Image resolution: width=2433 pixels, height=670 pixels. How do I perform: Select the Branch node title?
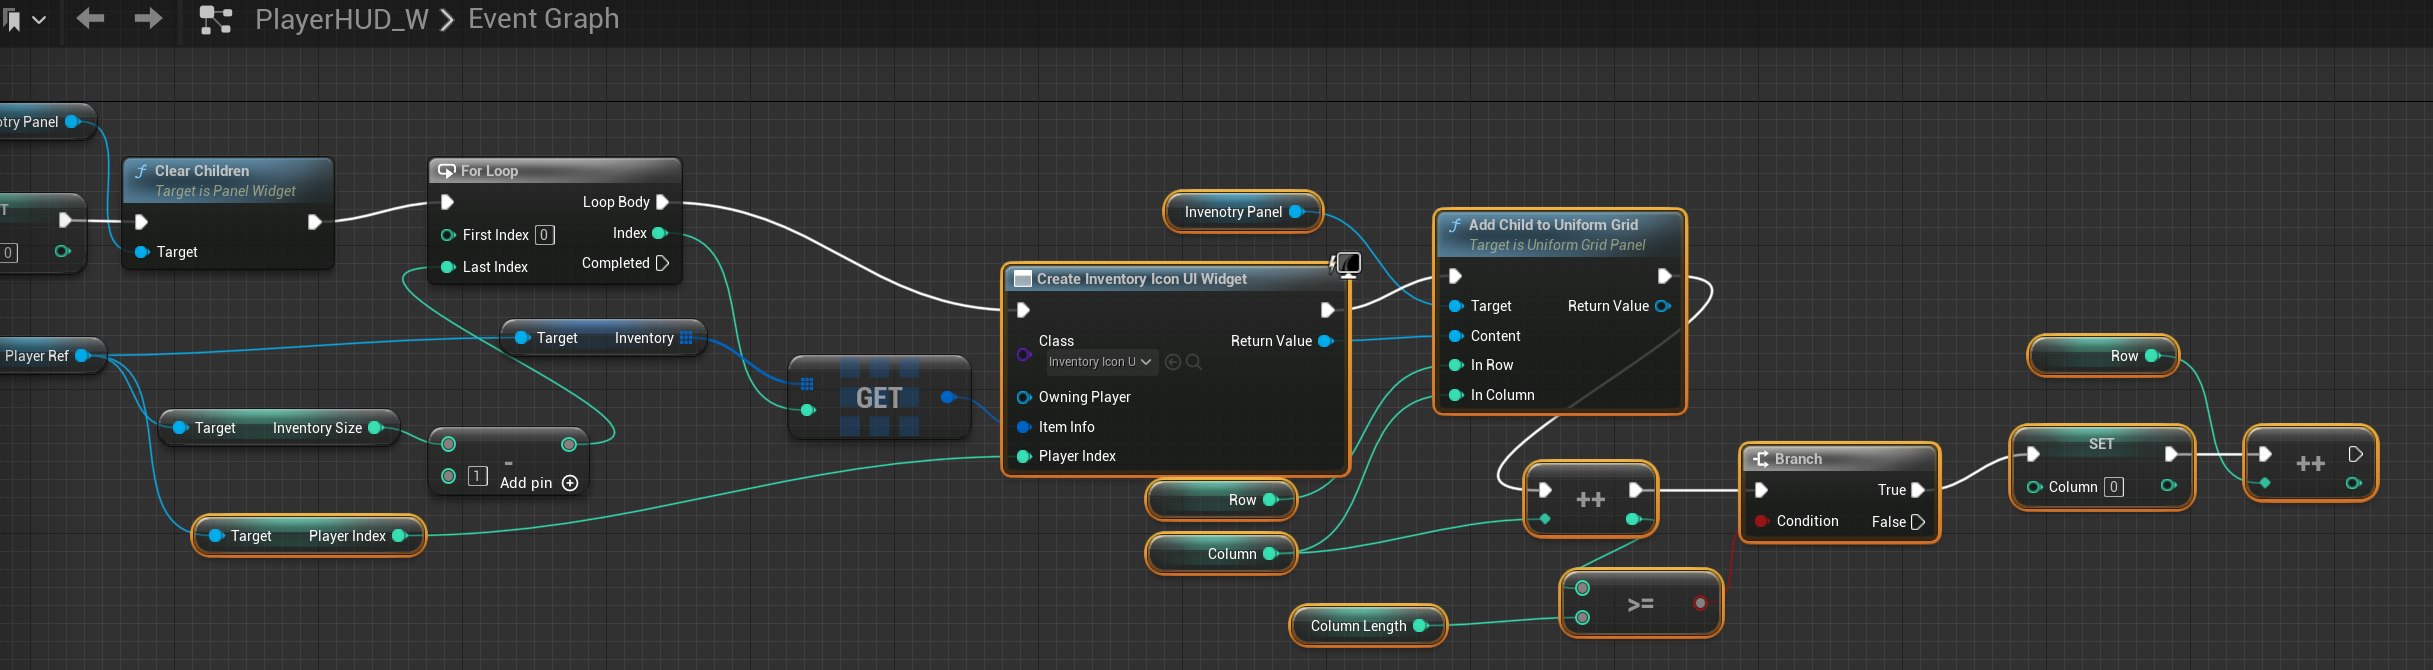click(x=1798, y=459)
